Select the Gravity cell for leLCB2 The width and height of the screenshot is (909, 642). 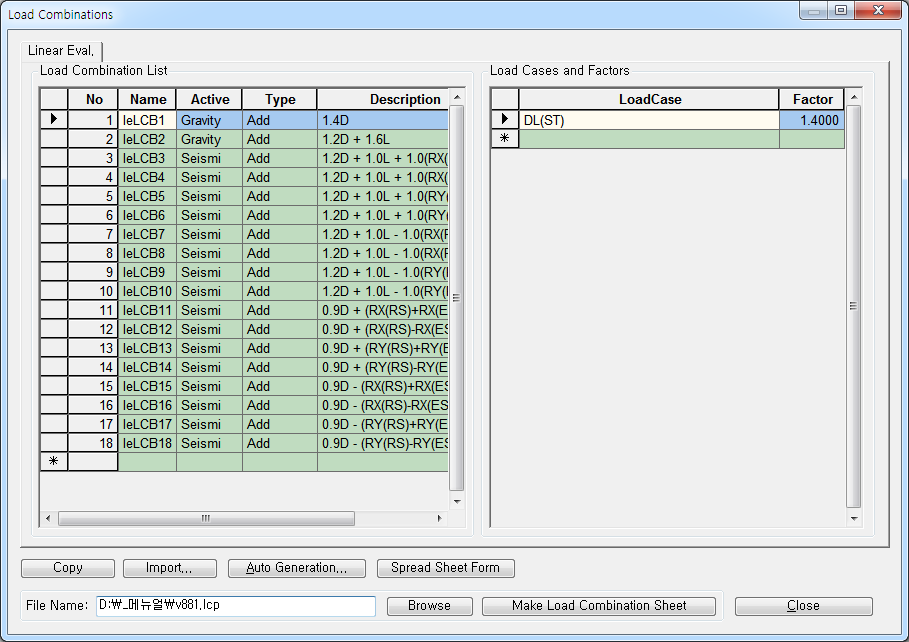tap(209, 139)
